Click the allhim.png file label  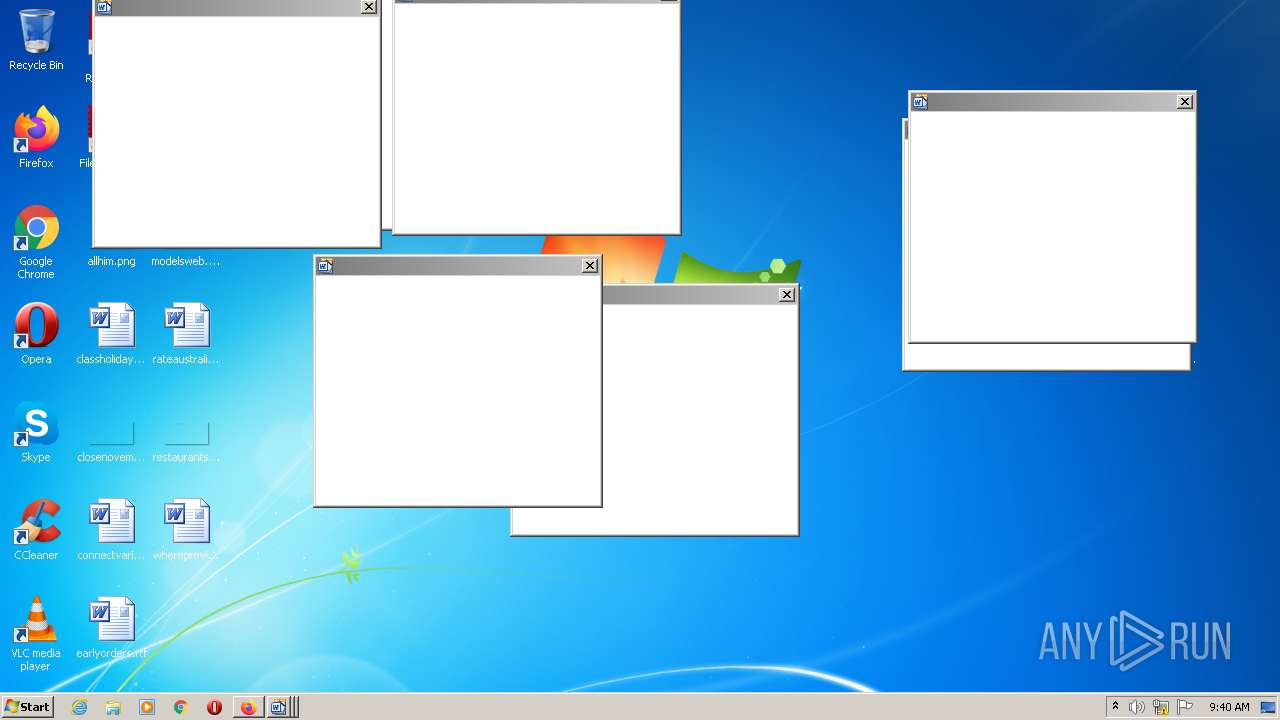pyautogui.click(x=111, y=261)
